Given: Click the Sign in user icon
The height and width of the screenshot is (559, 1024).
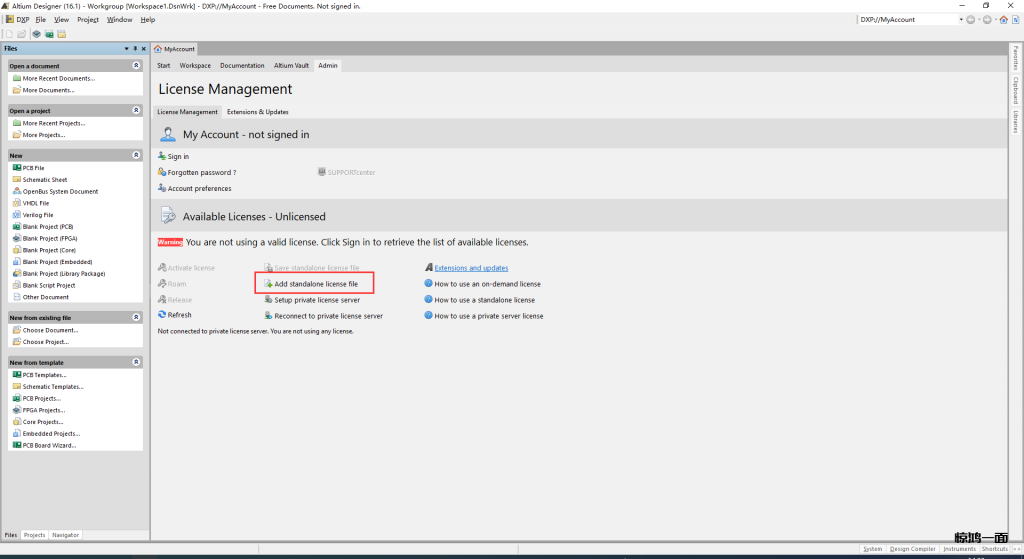Looking at the screenshot, I should (x=162, y=156).
